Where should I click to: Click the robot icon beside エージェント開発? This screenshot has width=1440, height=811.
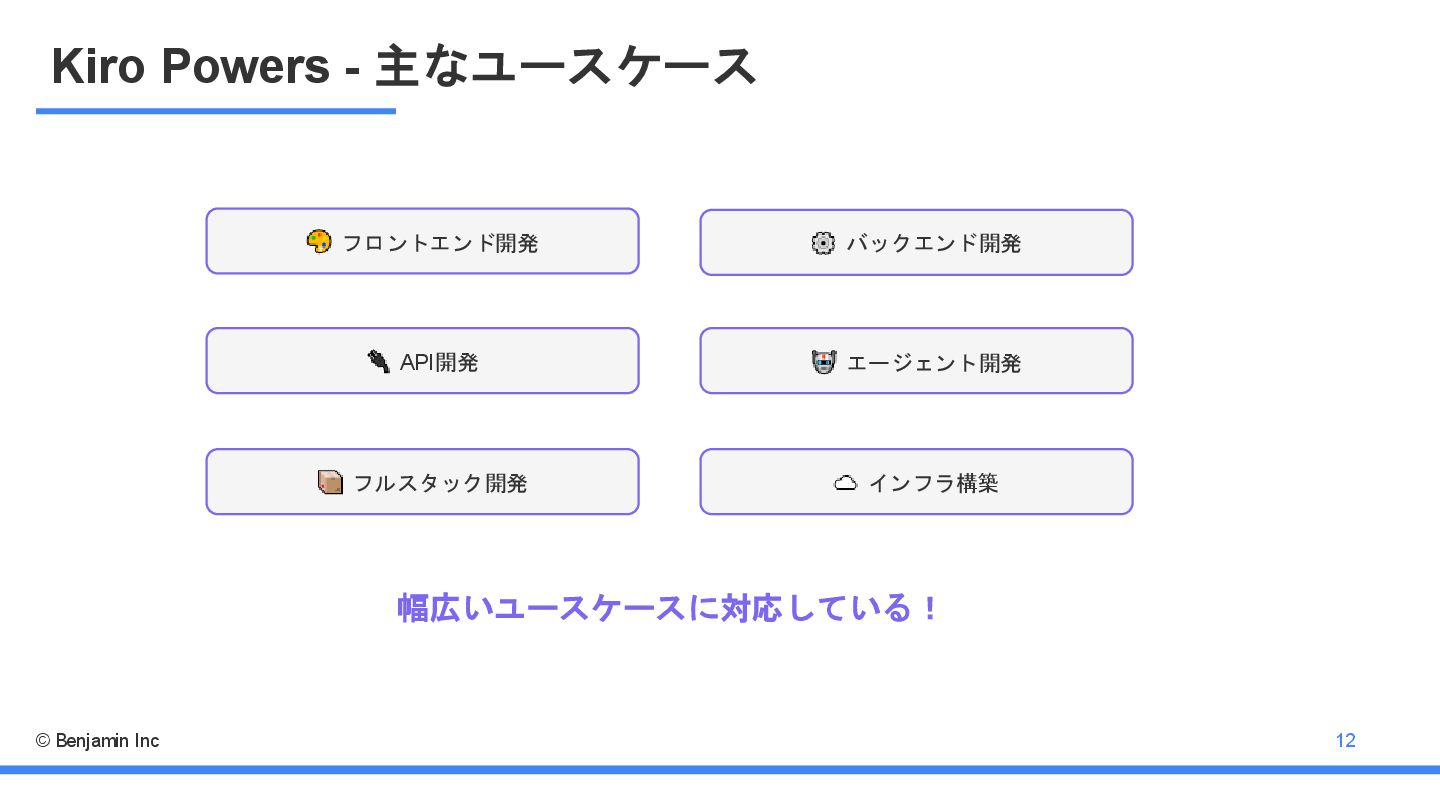(823, 362)
